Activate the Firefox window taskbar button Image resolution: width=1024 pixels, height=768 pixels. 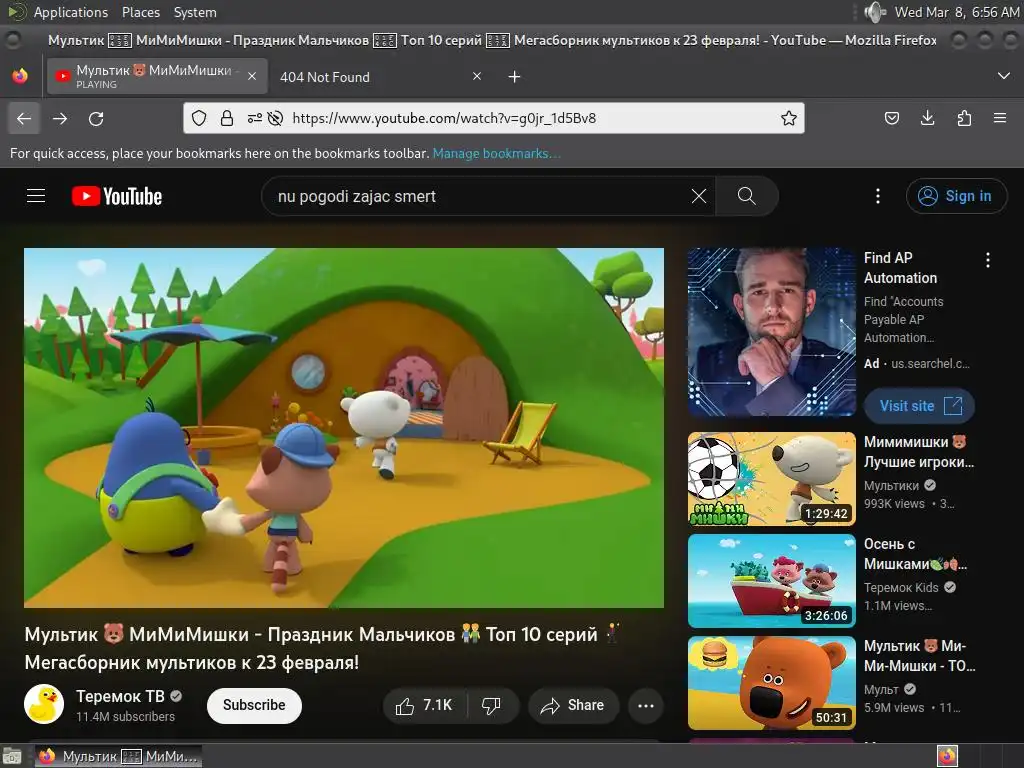pyautogui.click(x=118, y=756)
